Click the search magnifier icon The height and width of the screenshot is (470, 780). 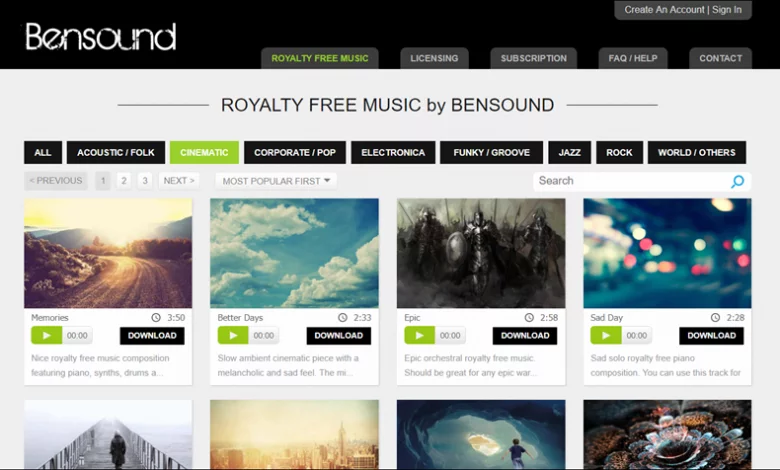737,182
